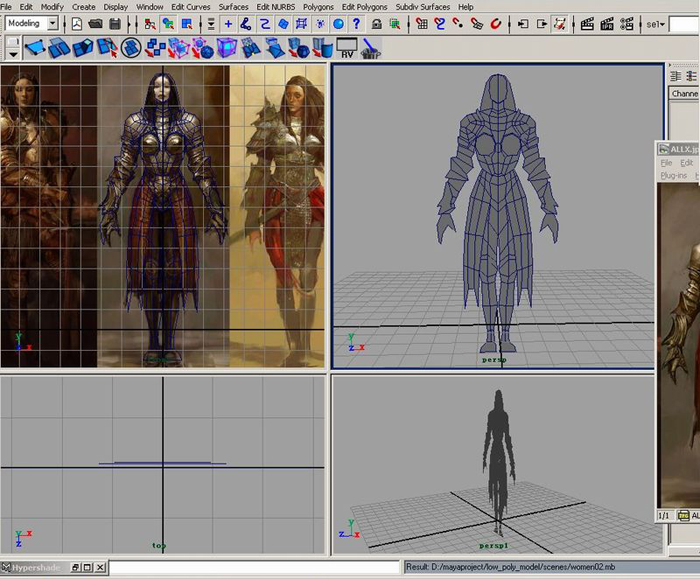Open the File menu

coord(6,7)
